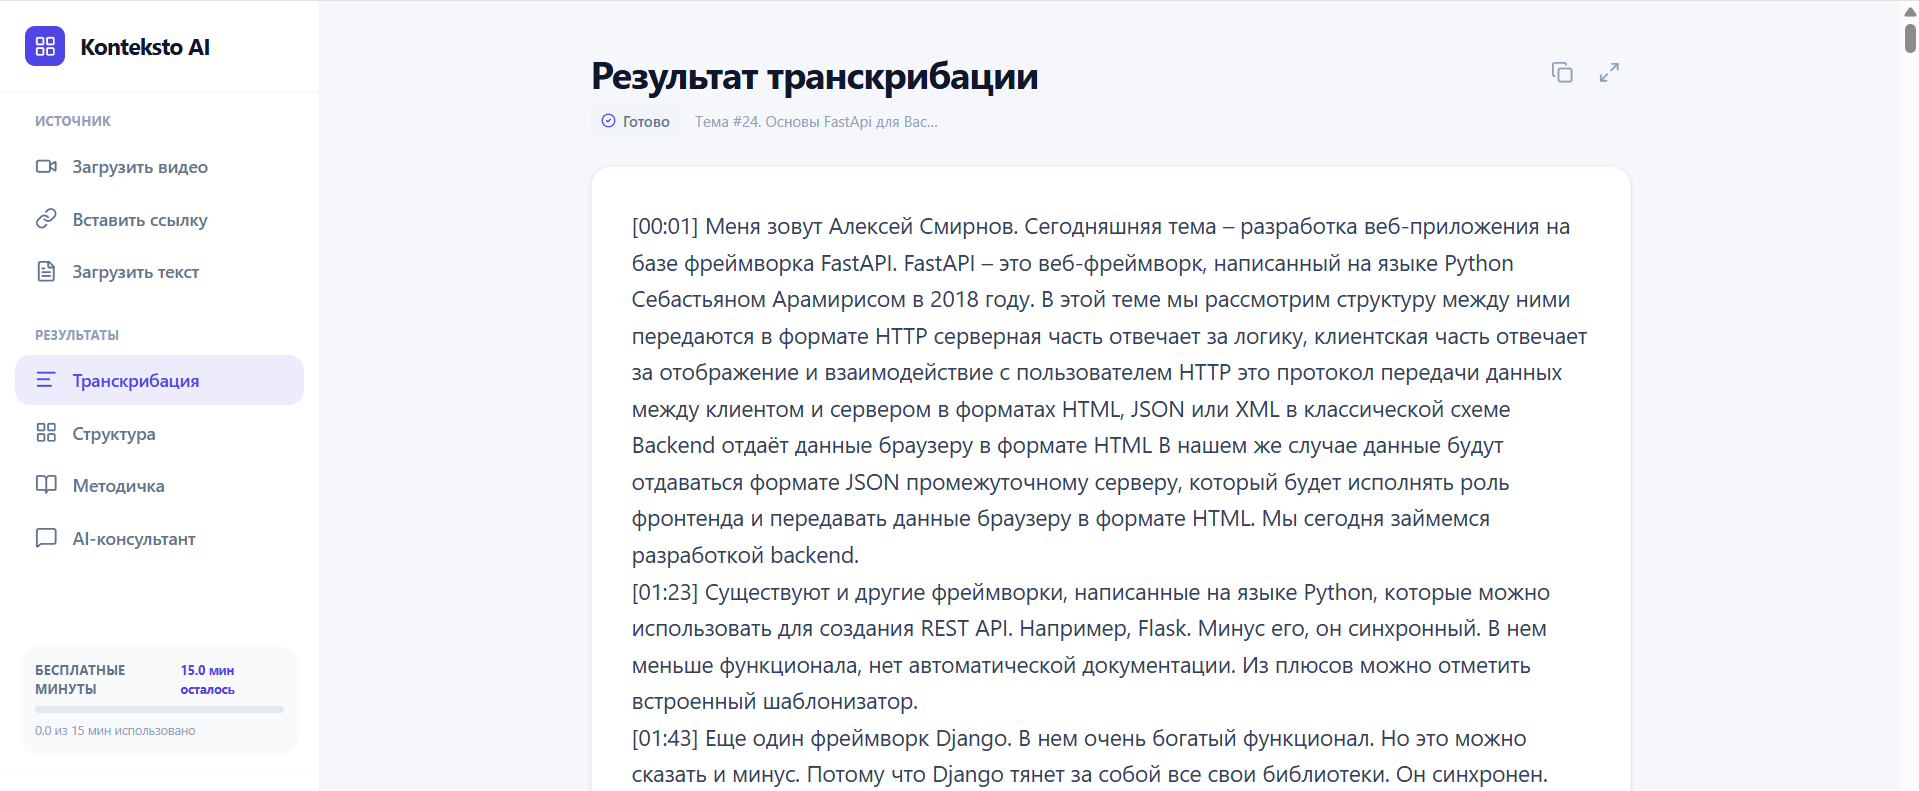Image resolution: width=1919 pixels, height=791 pixels.
Task: Choose Загрузить текст source option
Action: pos(159,272)
